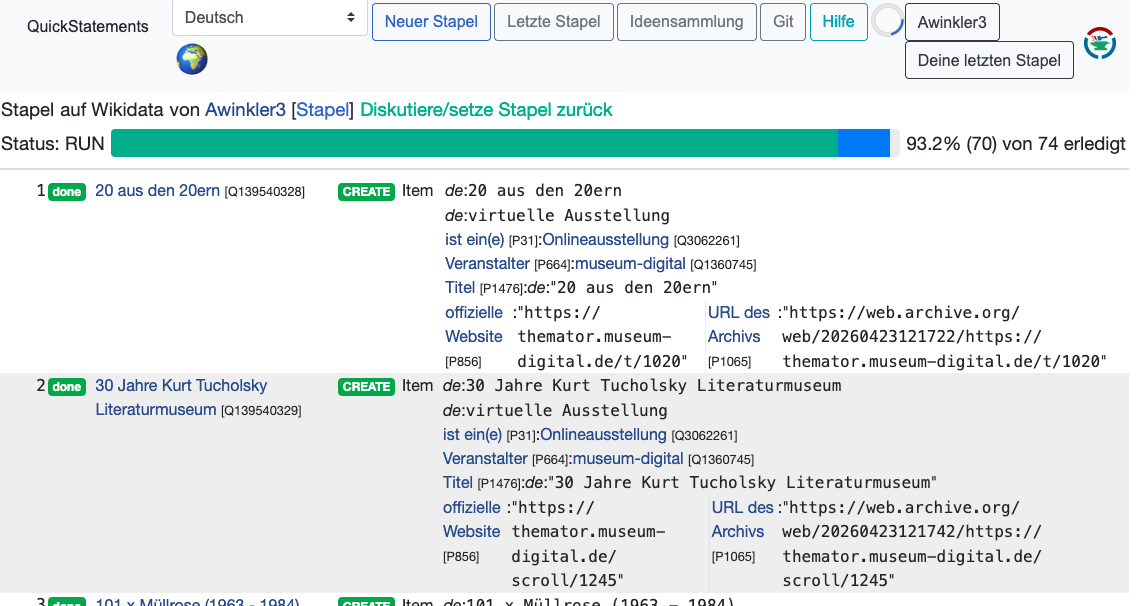
Task: Click the Awinkler3 user button
Action: point(951,22)
